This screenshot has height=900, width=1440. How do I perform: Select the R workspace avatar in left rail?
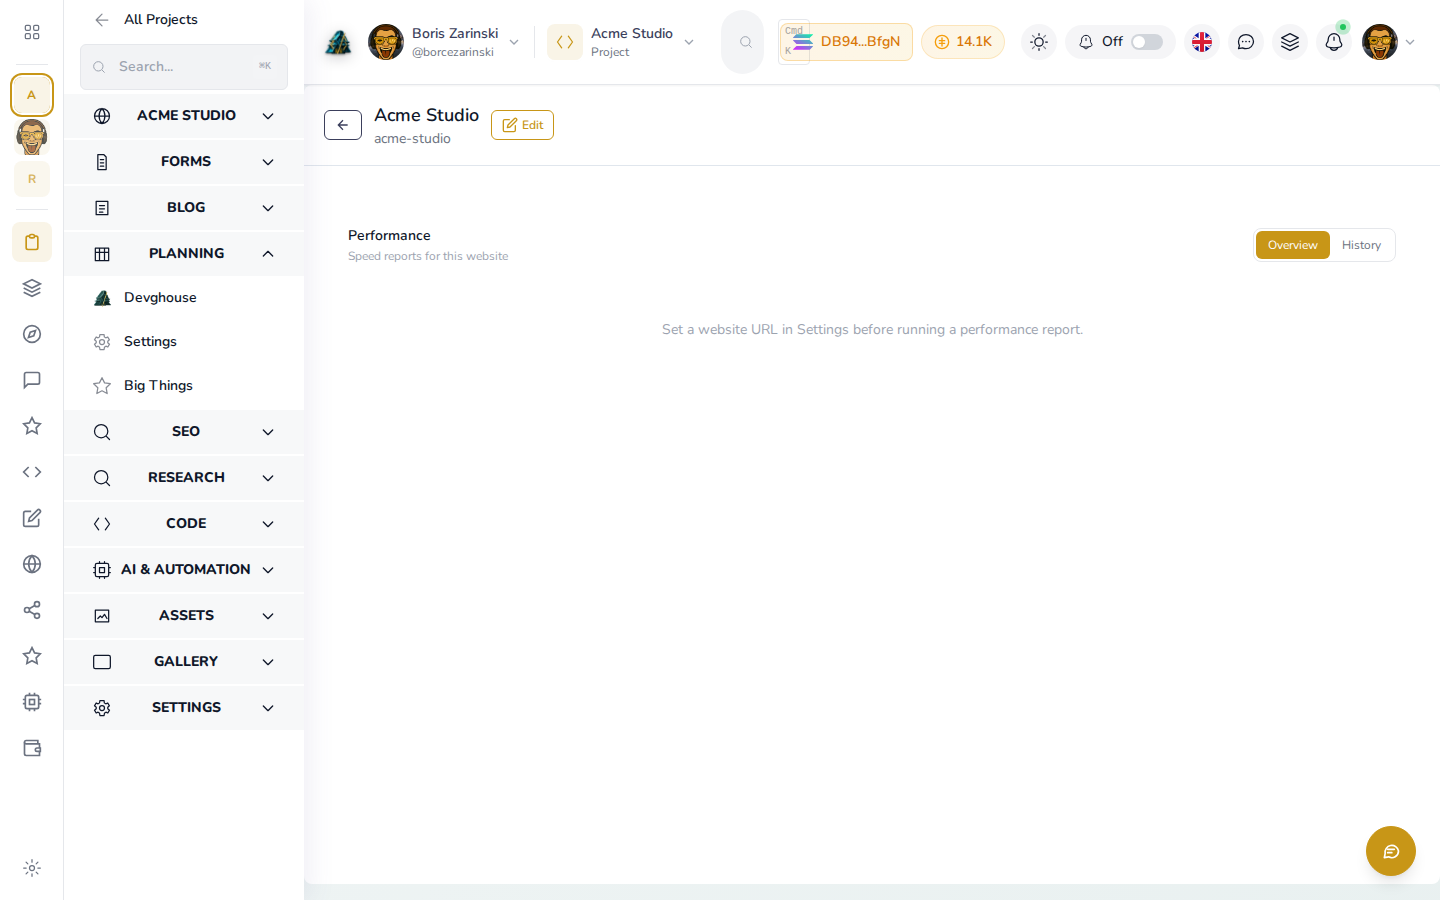click(32, 179)
